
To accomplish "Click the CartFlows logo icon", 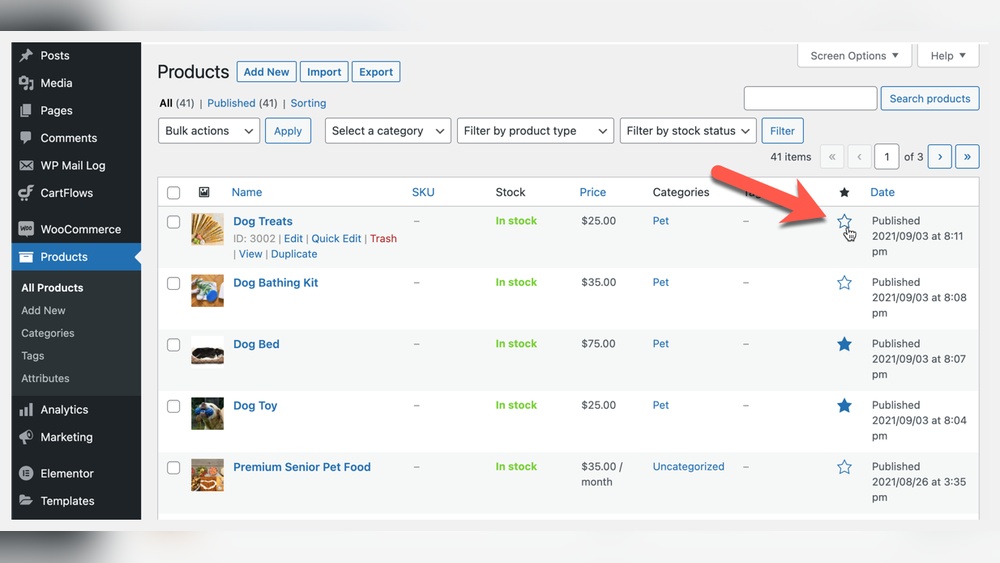I will pos(26,193).
